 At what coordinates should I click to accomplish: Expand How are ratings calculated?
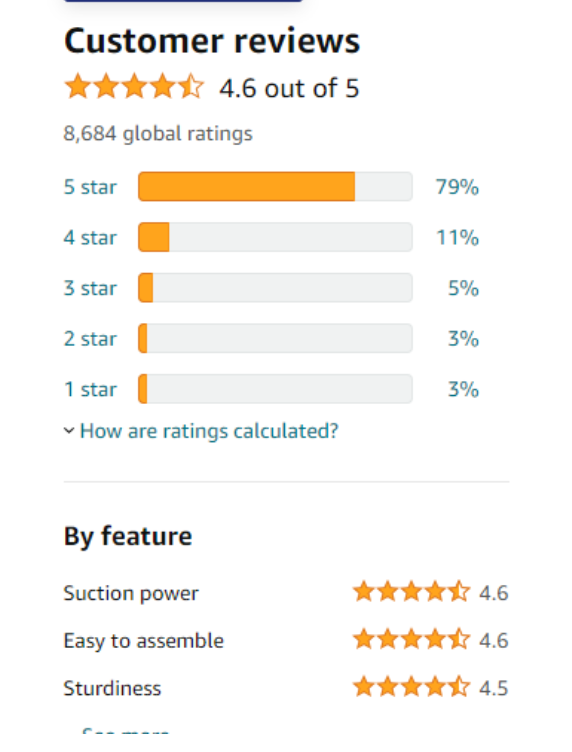click(x=209, y=431)
